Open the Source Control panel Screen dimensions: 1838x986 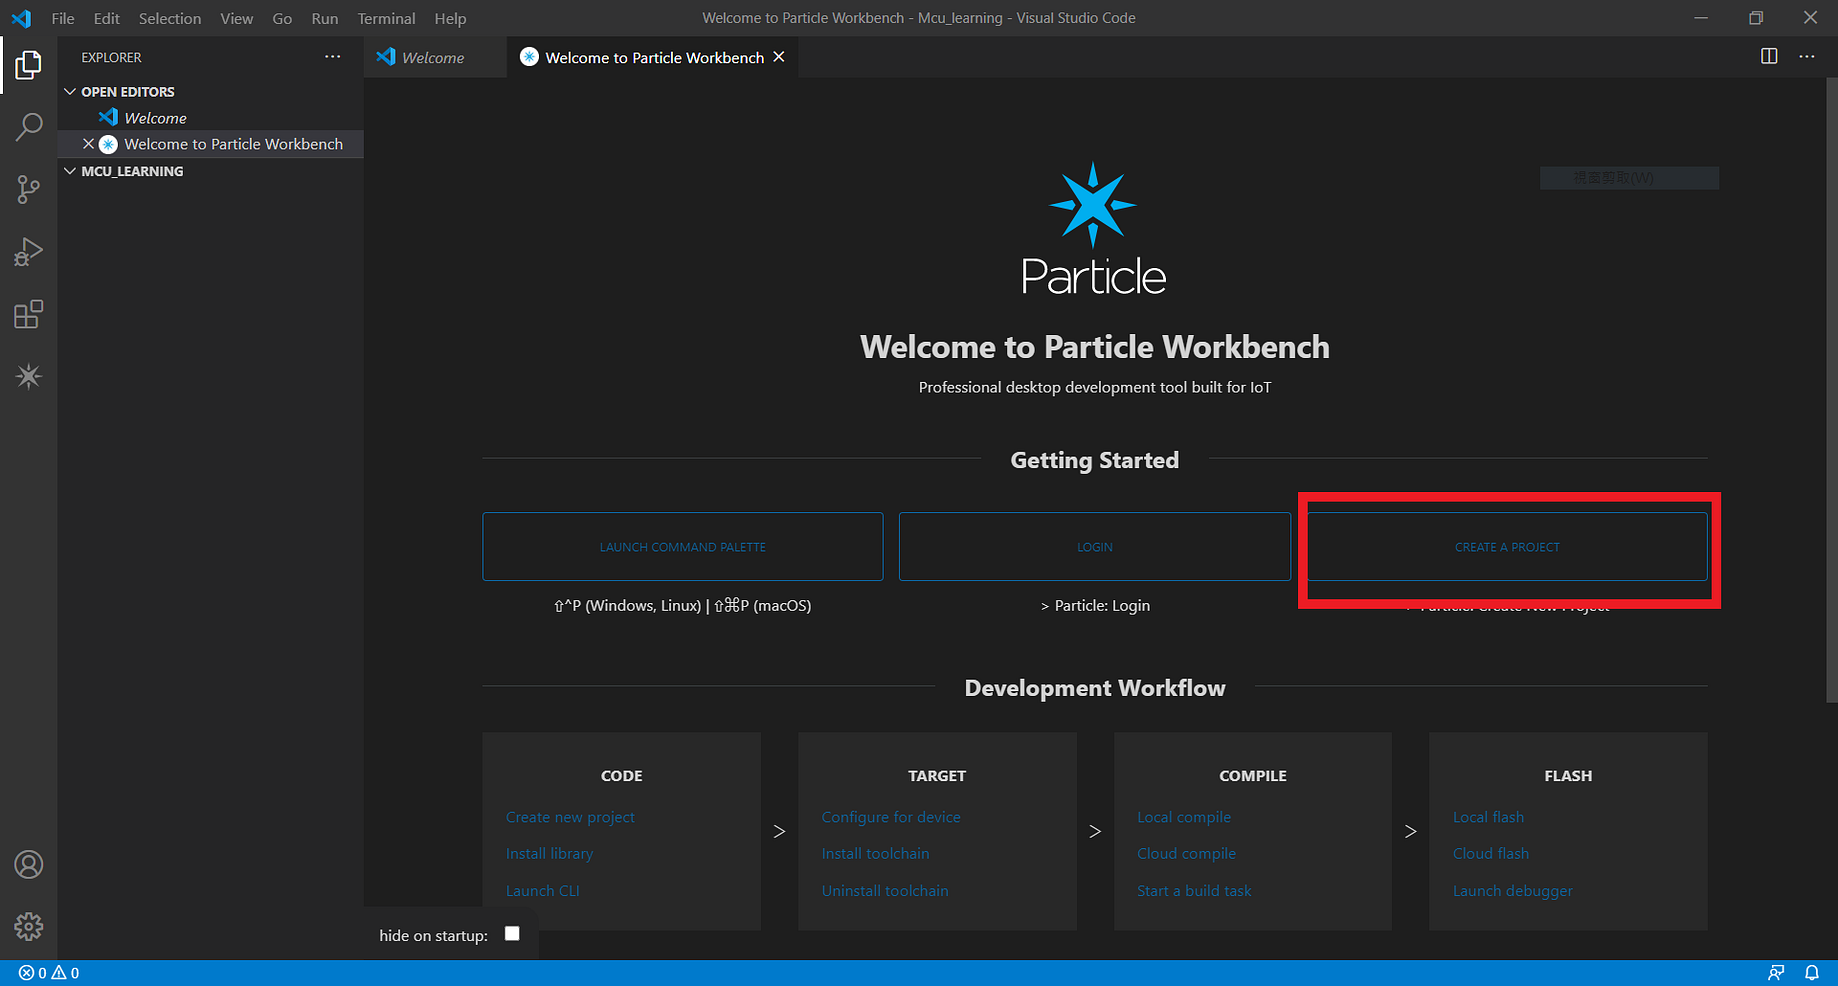[29, 189]
